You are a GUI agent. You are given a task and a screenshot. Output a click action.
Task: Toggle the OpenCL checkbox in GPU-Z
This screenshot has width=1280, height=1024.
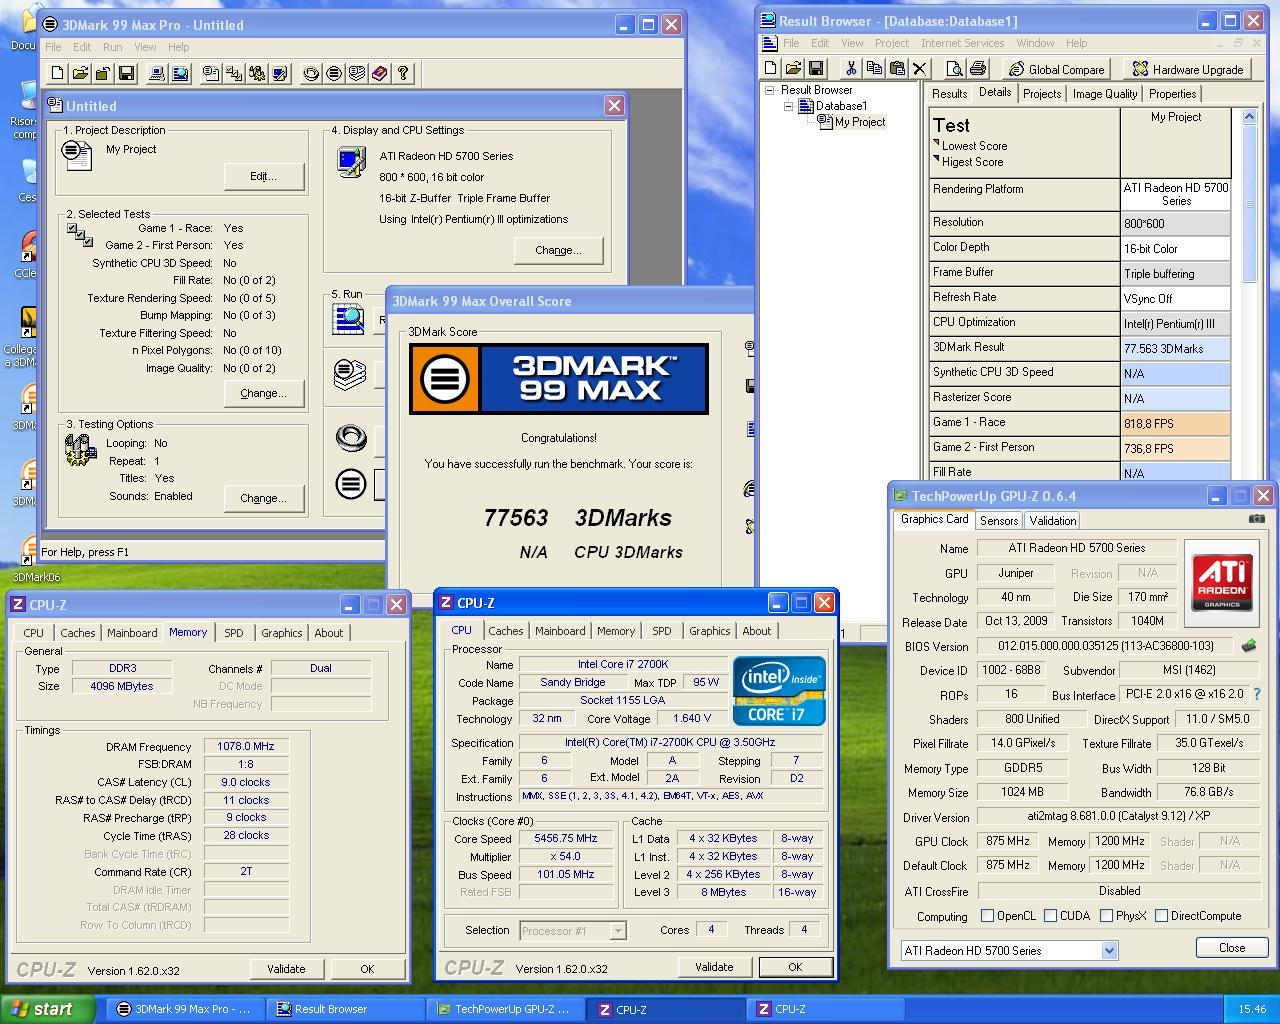987,916
